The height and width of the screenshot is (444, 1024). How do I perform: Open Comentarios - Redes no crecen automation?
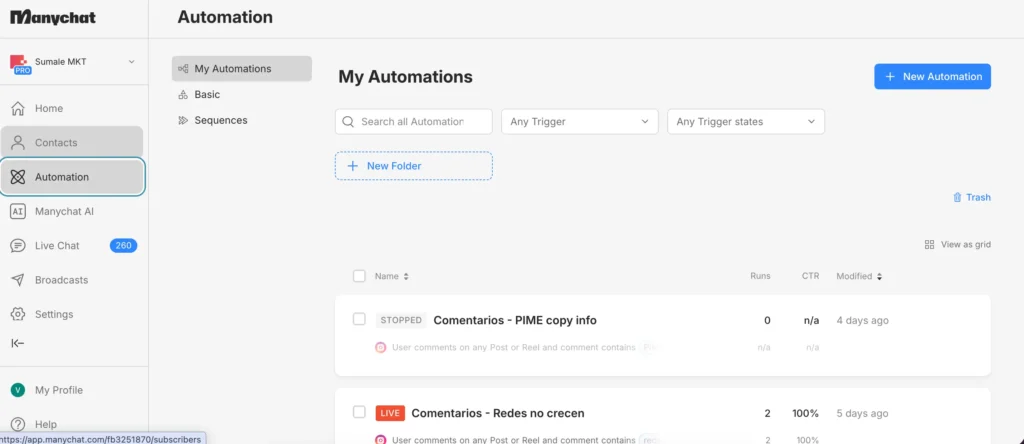[498, 413]
